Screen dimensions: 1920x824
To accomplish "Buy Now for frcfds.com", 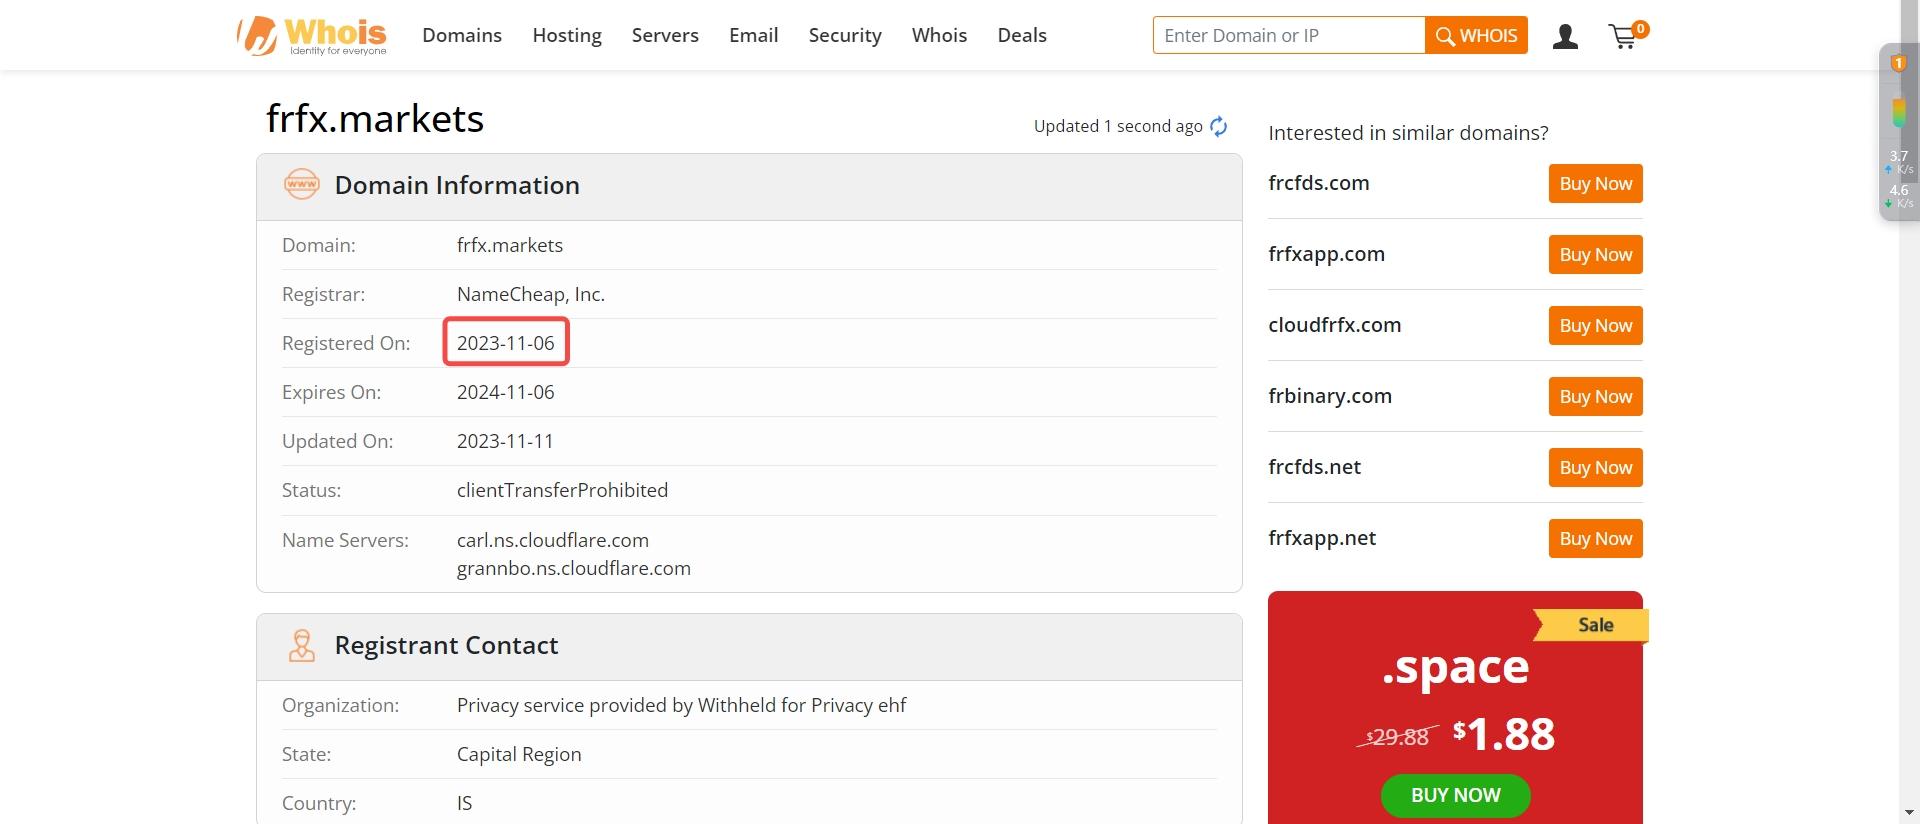I will (1595, 184).
